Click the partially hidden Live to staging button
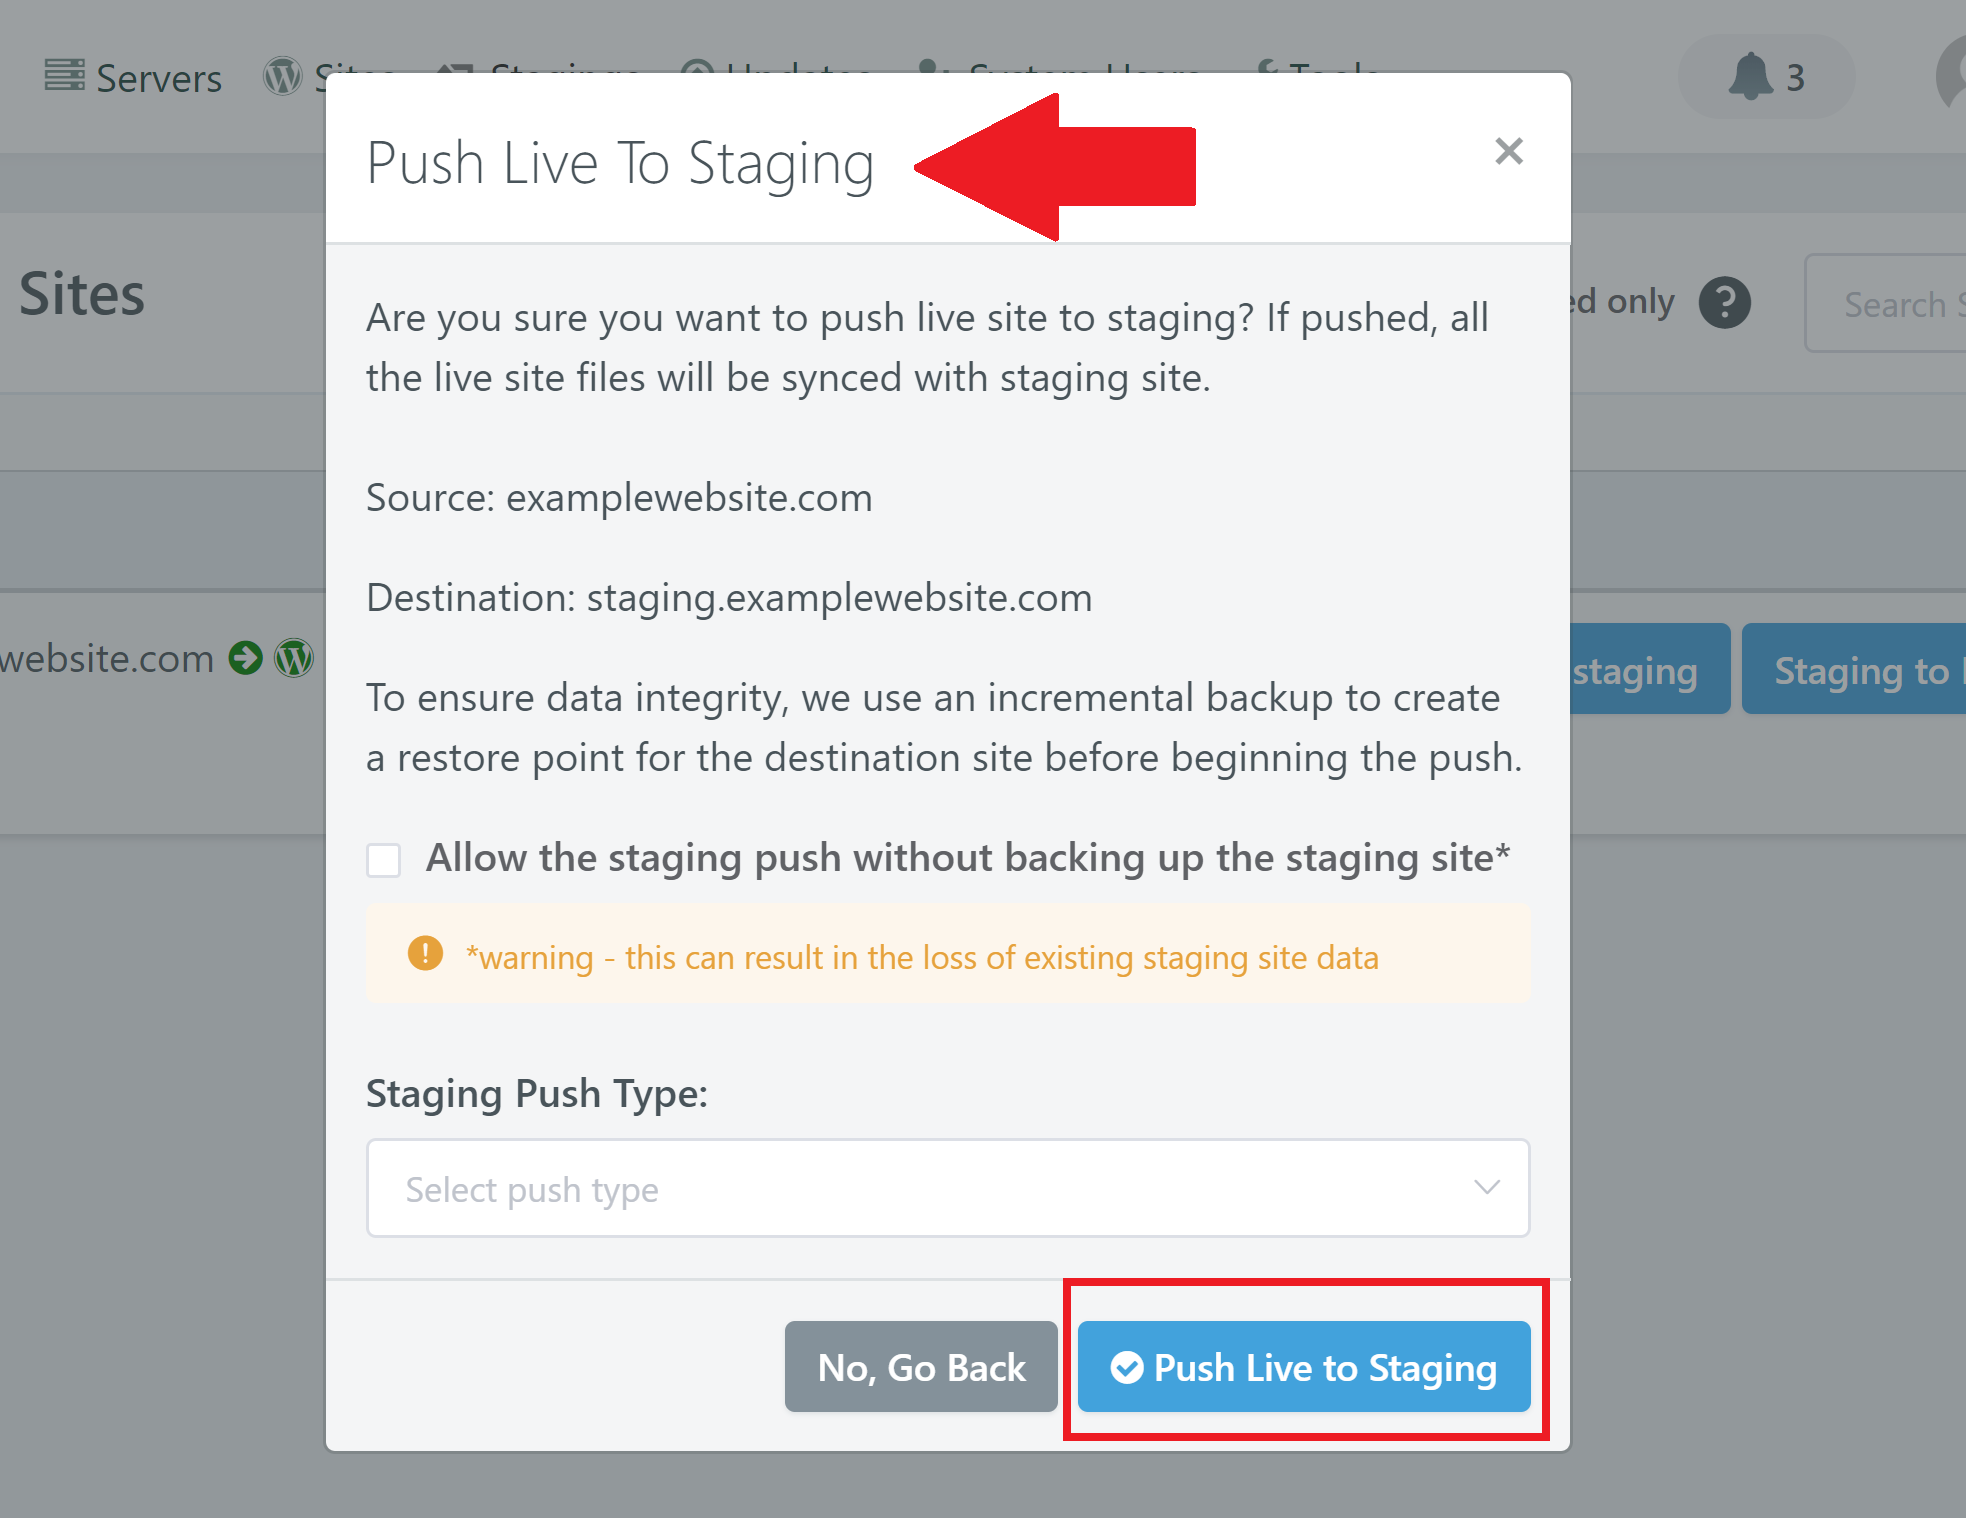The width and height of the screenshot is (1966, 1518). 1650,669
